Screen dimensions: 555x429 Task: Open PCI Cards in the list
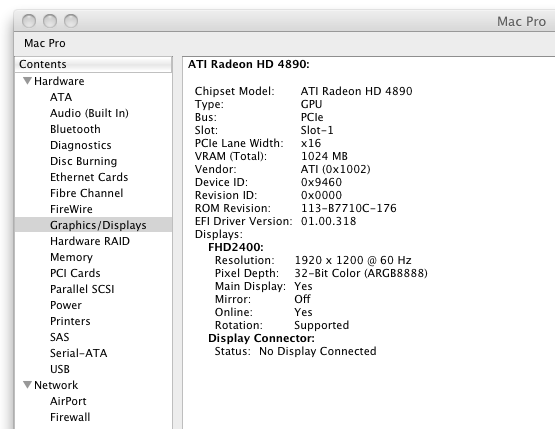pyautogui.click(x=75, y=273)
